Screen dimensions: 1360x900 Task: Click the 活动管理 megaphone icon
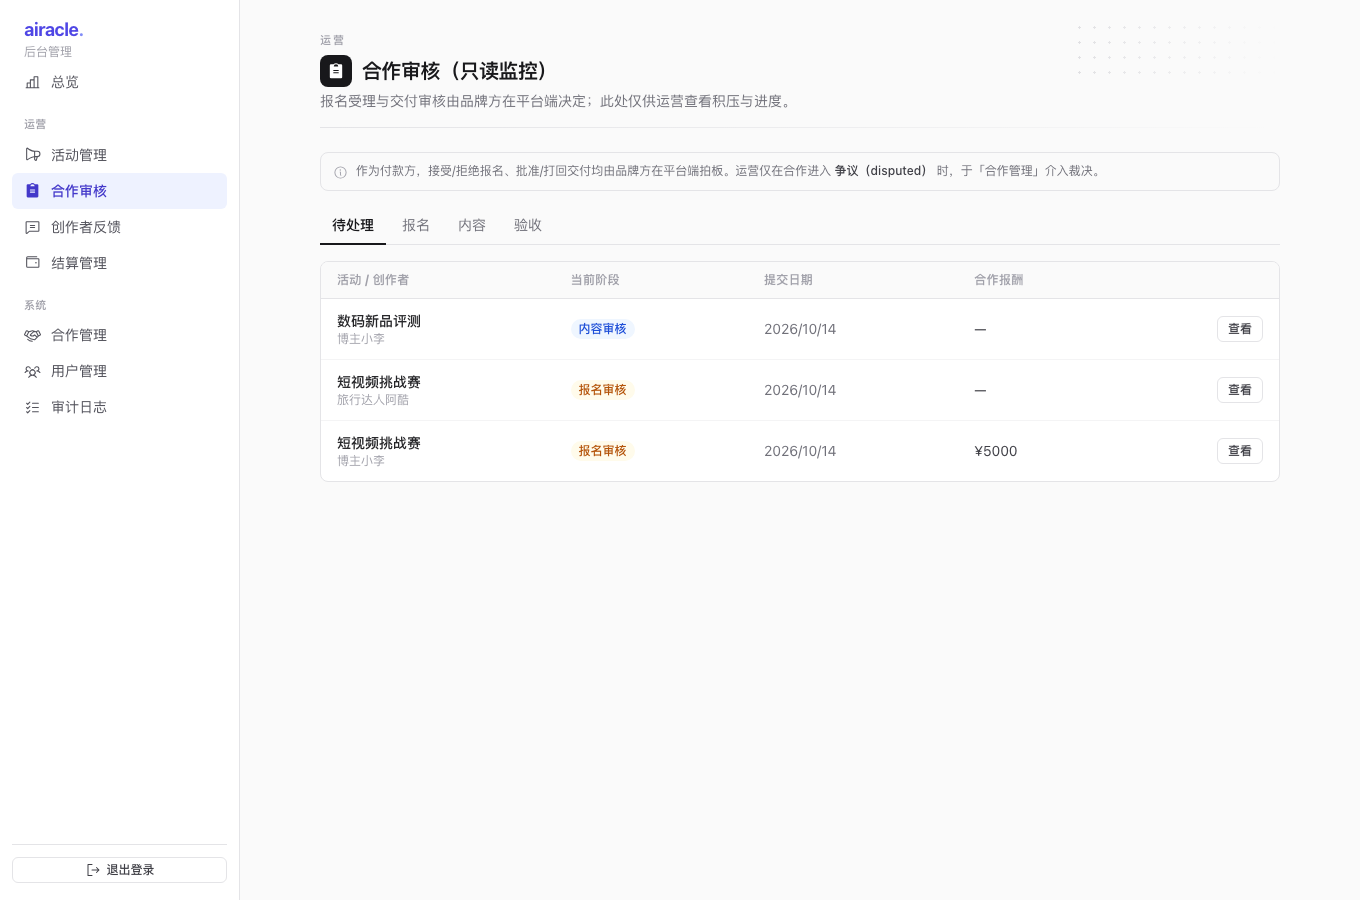point(32,155)
